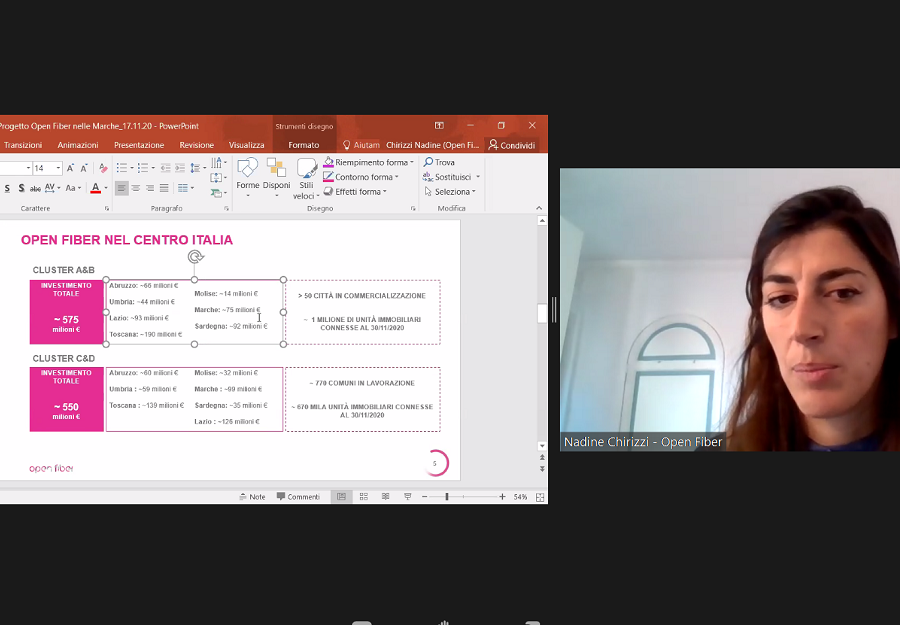The width and height of the screenshot is (900, 625).
Task: Apply bulleted list formatting
Action: (x=122, y=168)
